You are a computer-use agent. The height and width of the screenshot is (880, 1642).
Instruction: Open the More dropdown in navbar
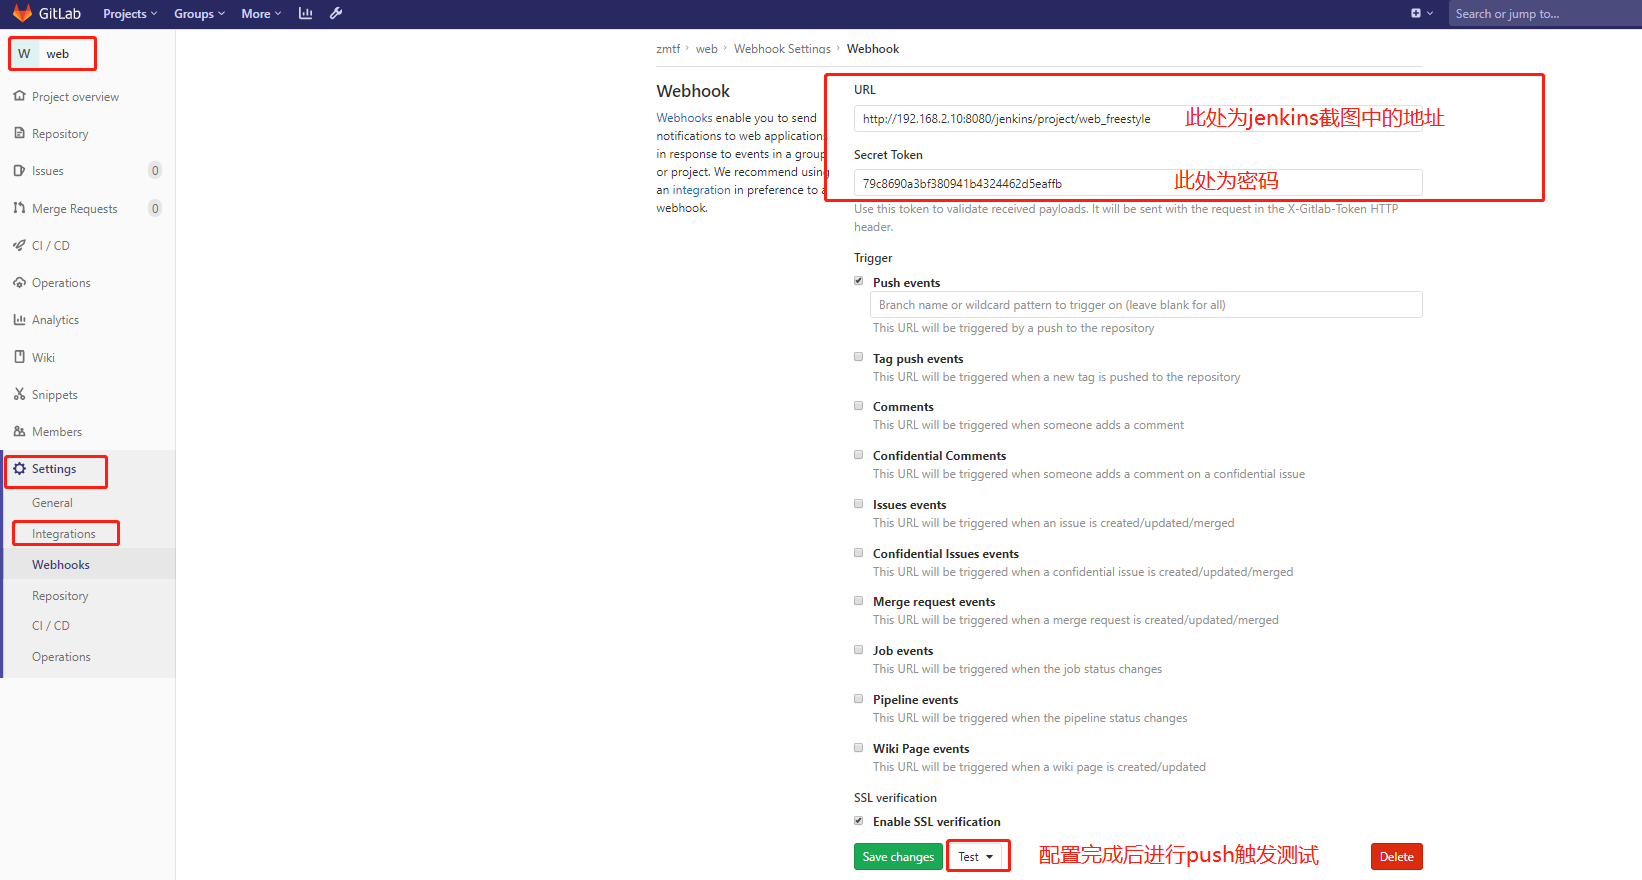[x=261, y=14]
